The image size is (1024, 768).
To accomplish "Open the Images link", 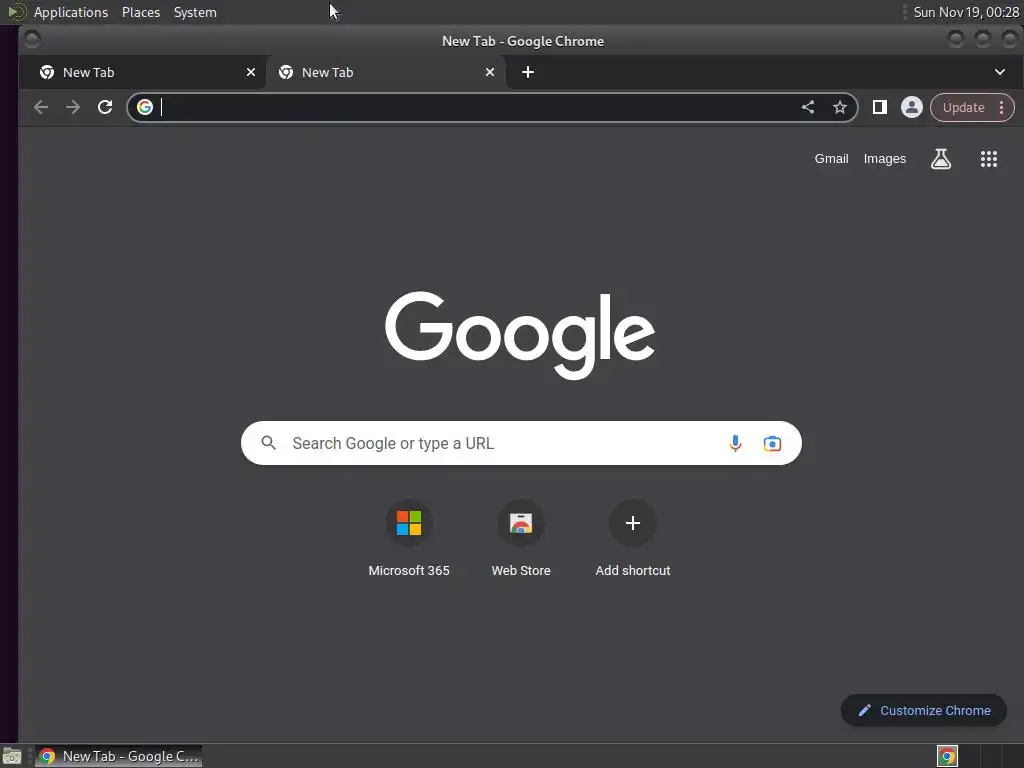I will coord(885,159).
